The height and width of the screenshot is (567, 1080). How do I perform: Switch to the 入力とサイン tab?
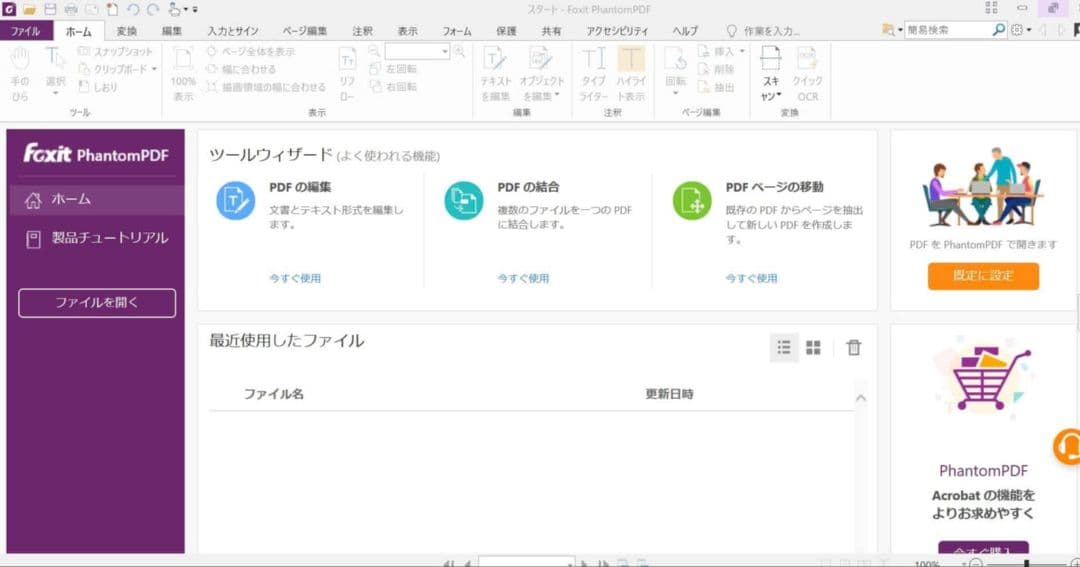point(233,31)
